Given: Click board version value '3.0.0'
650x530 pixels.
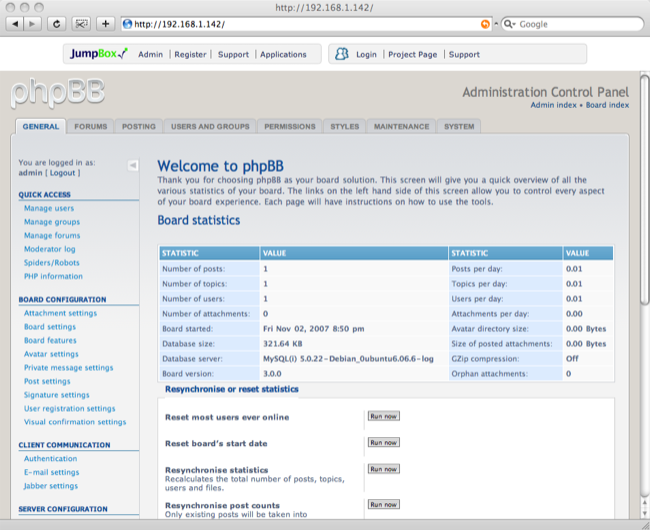Looking at the screenshot, I should click(x=272, y=373).
